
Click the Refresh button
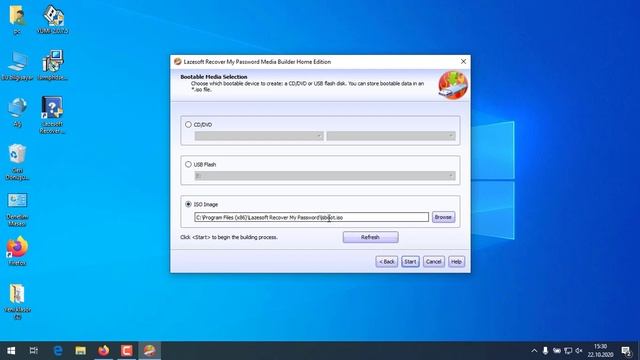[370, 237]
